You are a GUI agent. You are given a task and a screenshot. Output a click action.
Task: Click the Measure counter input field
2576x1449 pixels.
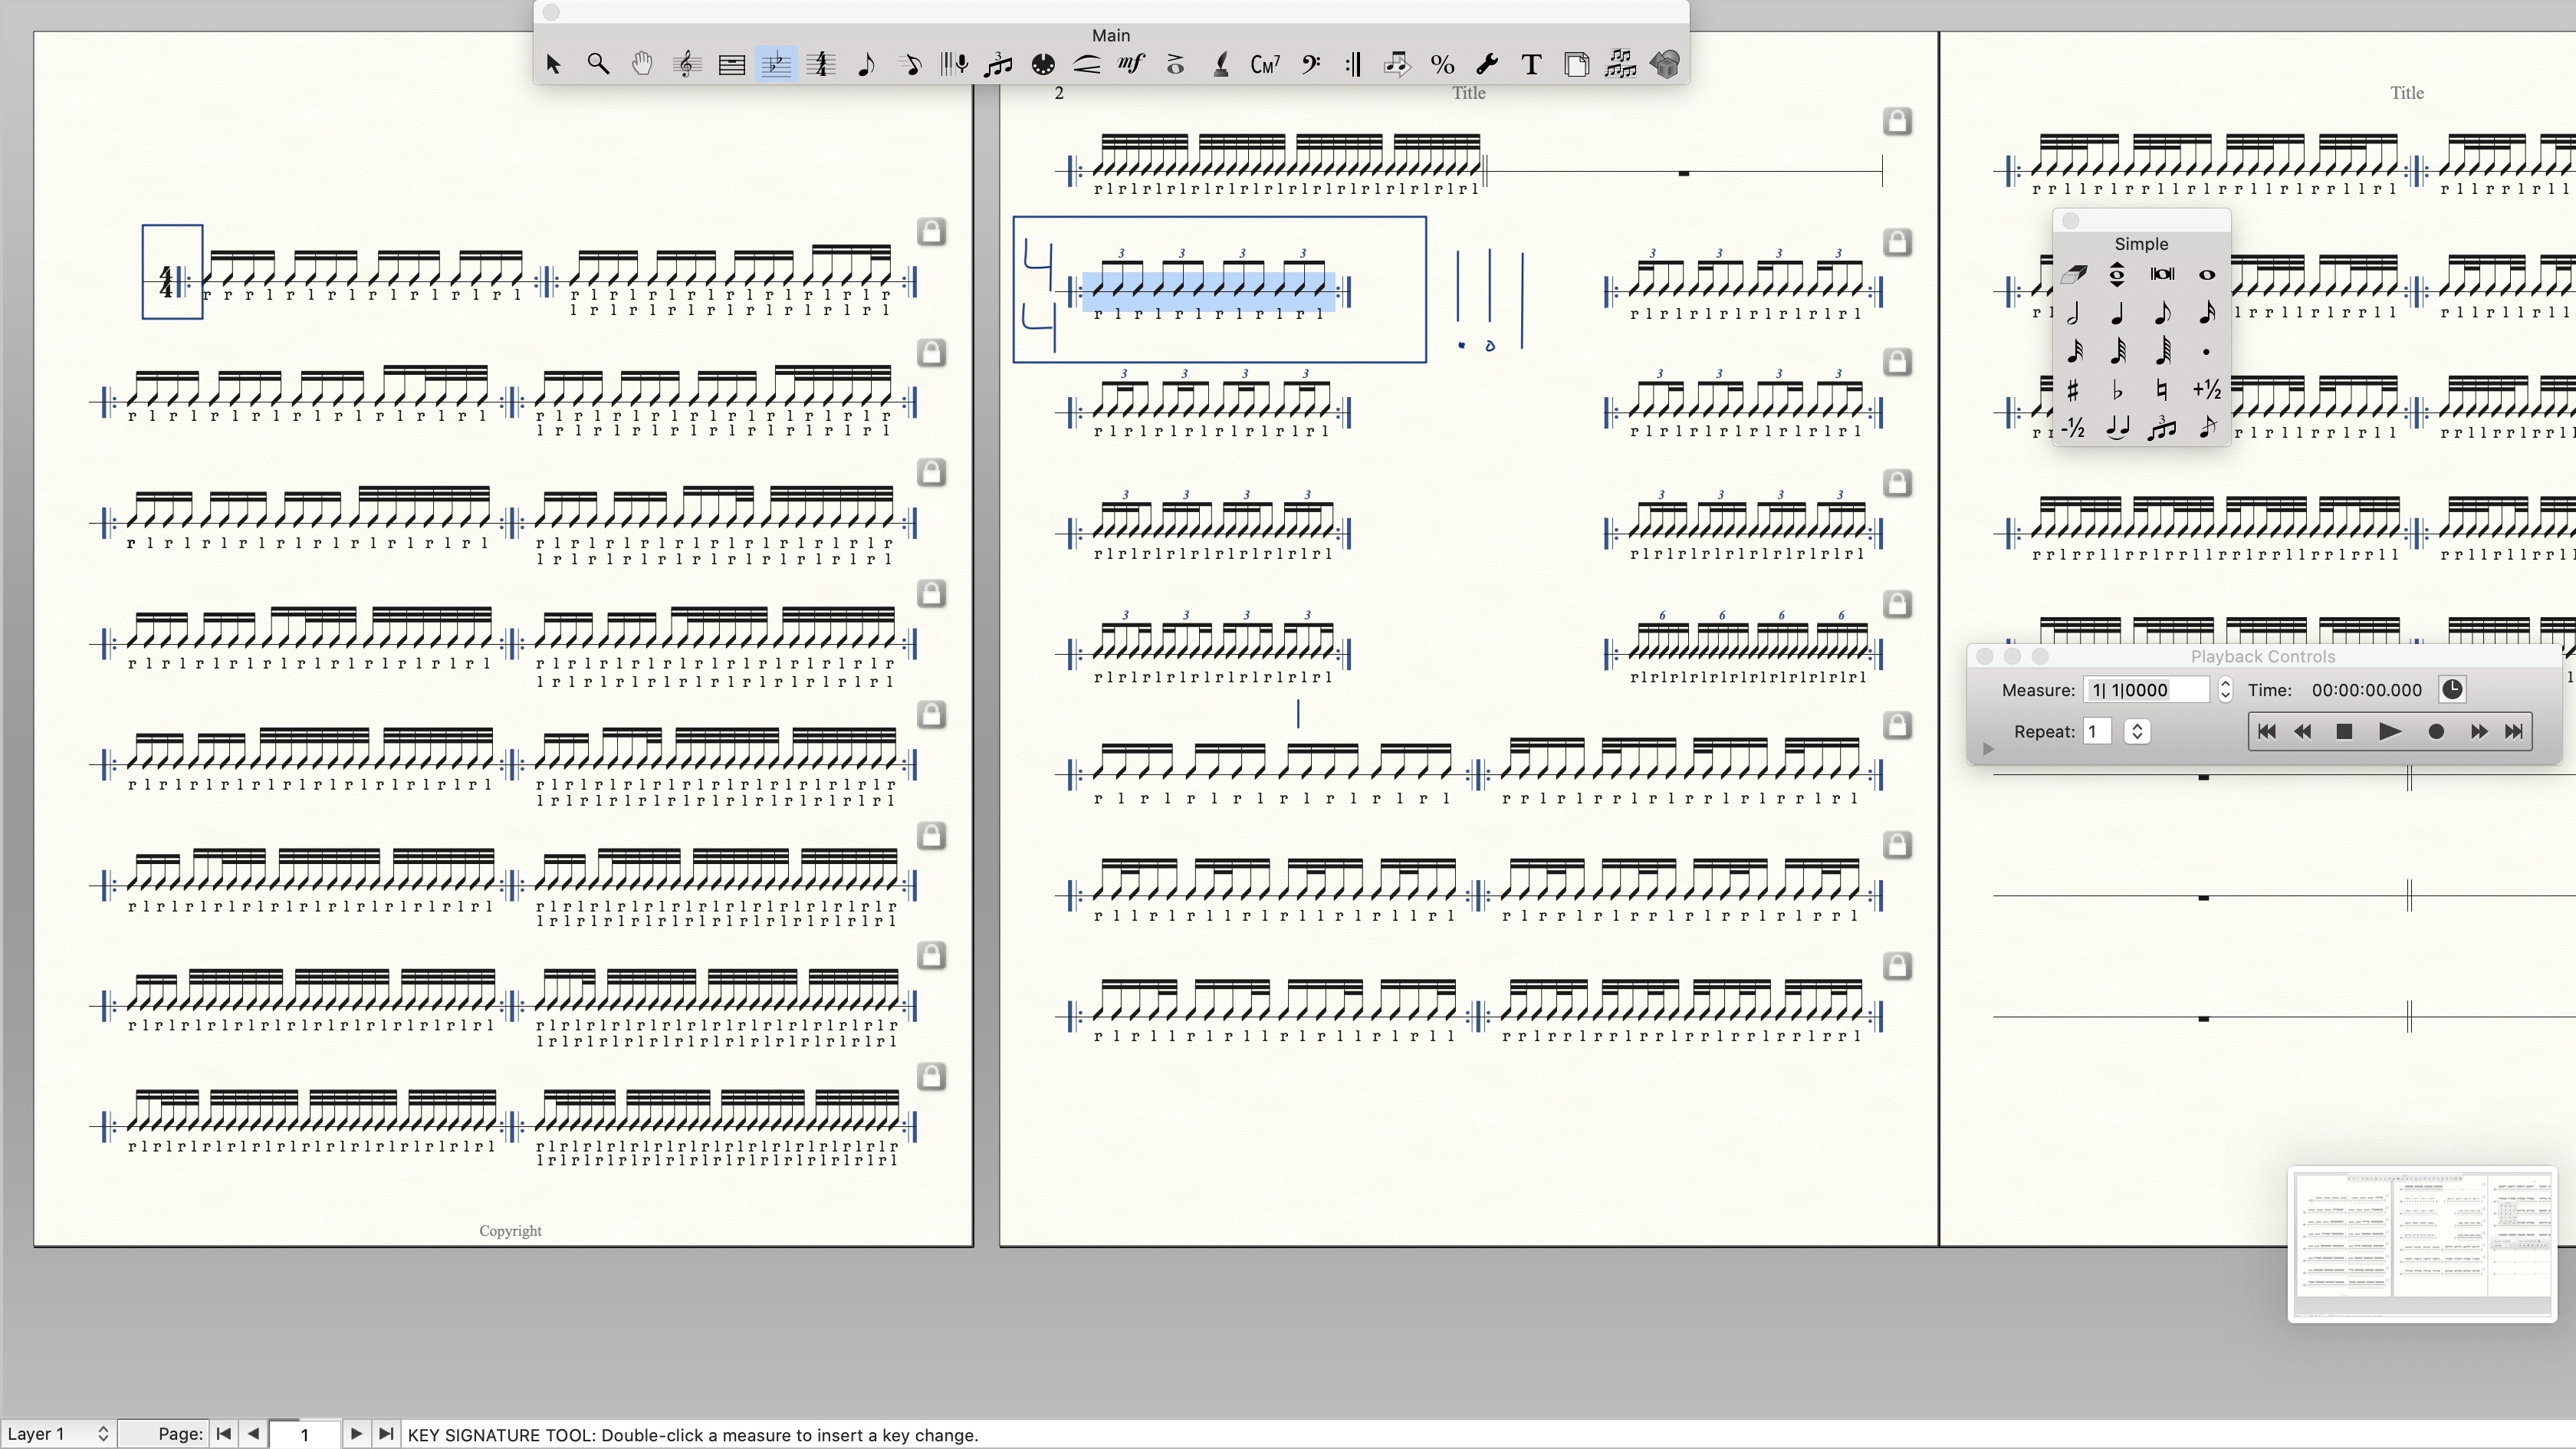(x=2145, y=690)
